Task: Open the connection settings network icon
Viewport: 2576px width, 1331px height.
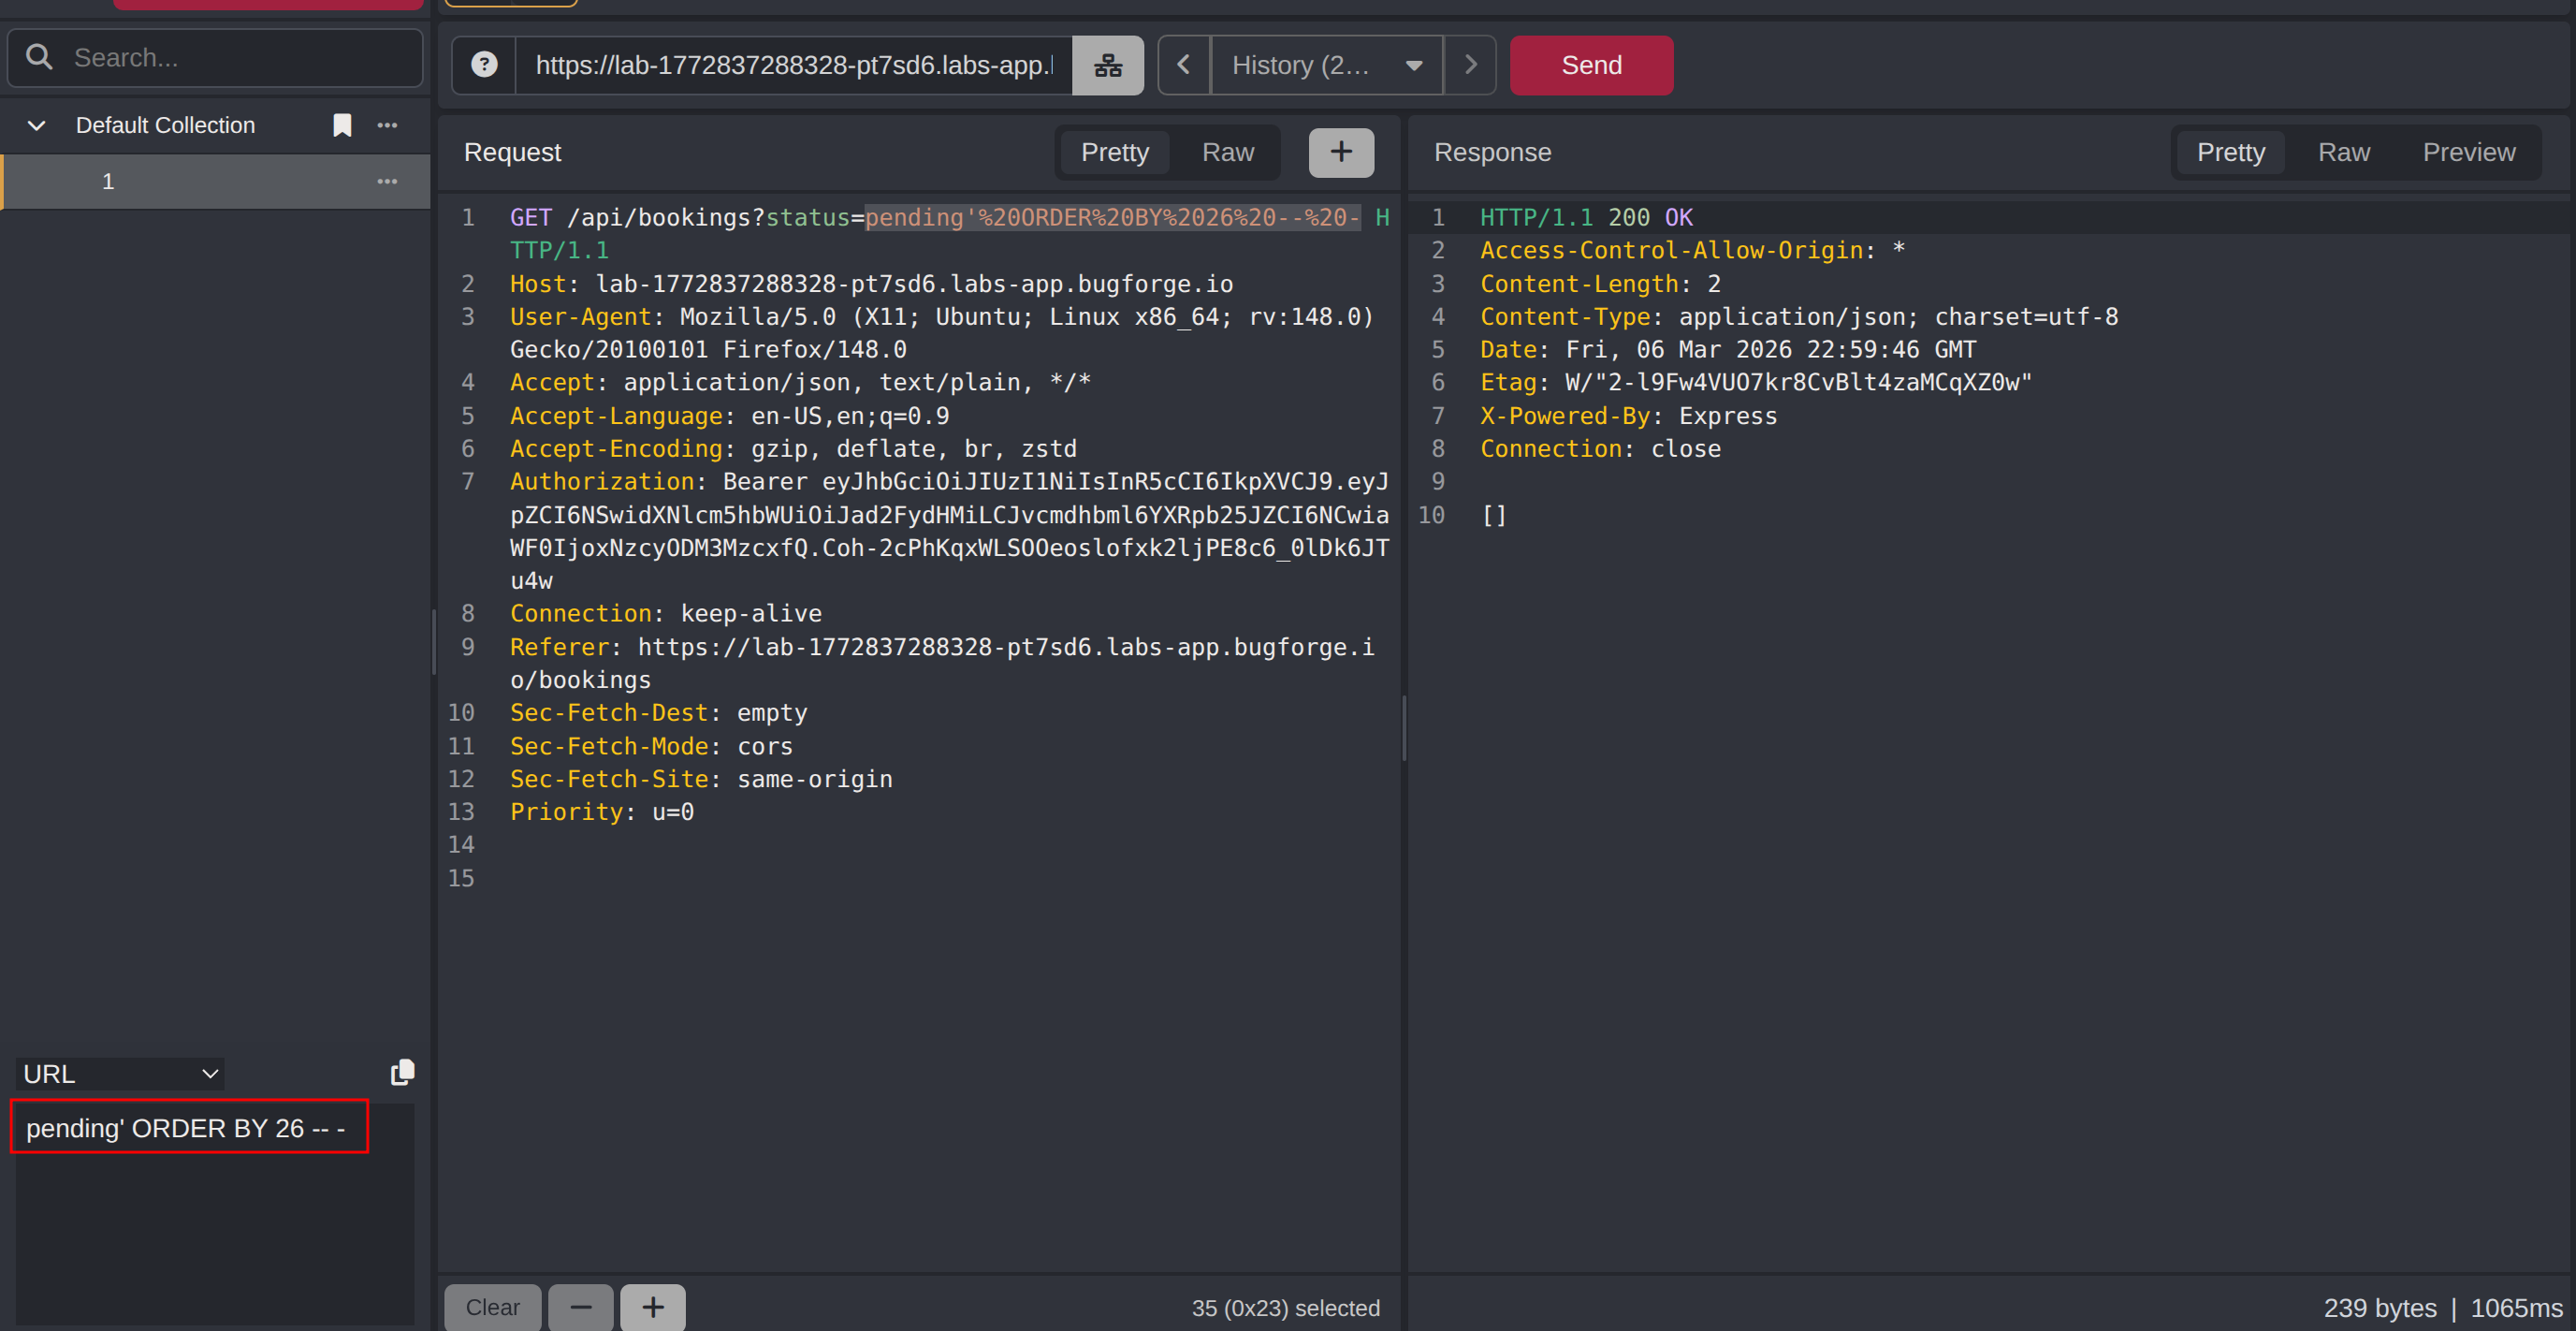Action: point(1107,65)
